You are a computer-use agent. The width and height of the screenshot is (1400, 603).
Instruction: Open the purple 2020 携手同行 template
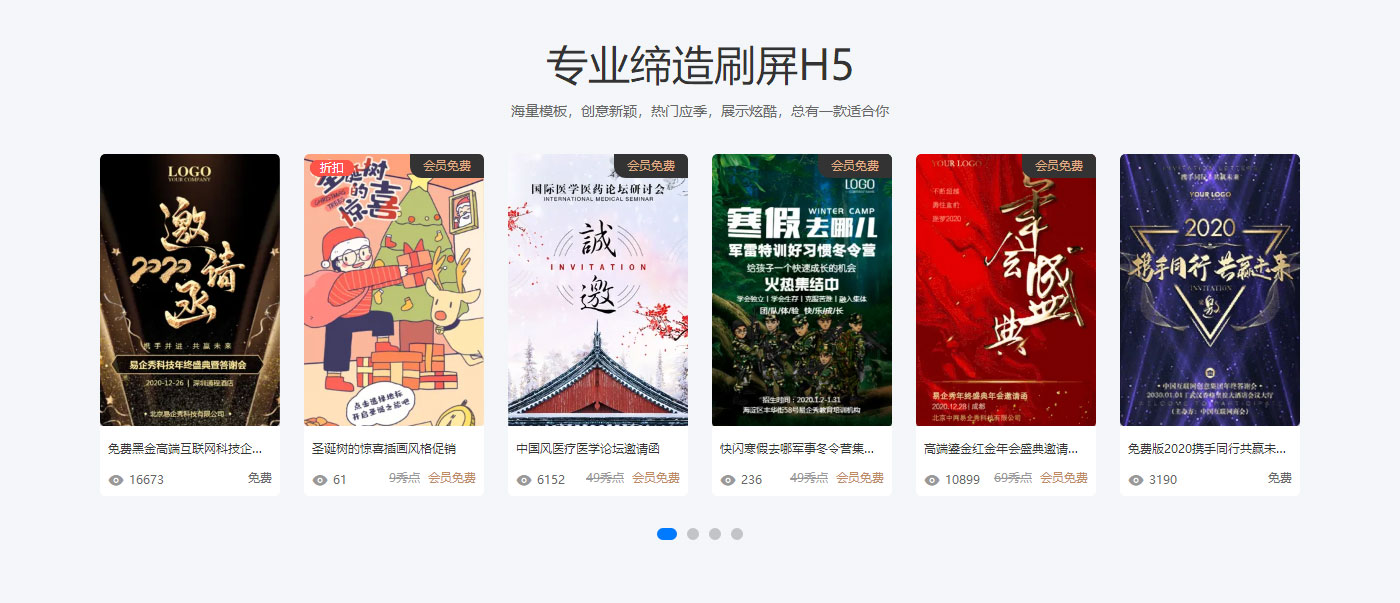(1210, 290)
